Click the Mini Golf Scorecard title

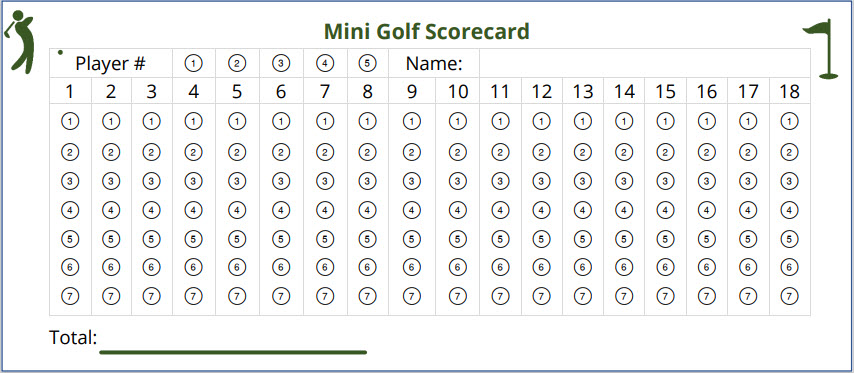point(426,32)
